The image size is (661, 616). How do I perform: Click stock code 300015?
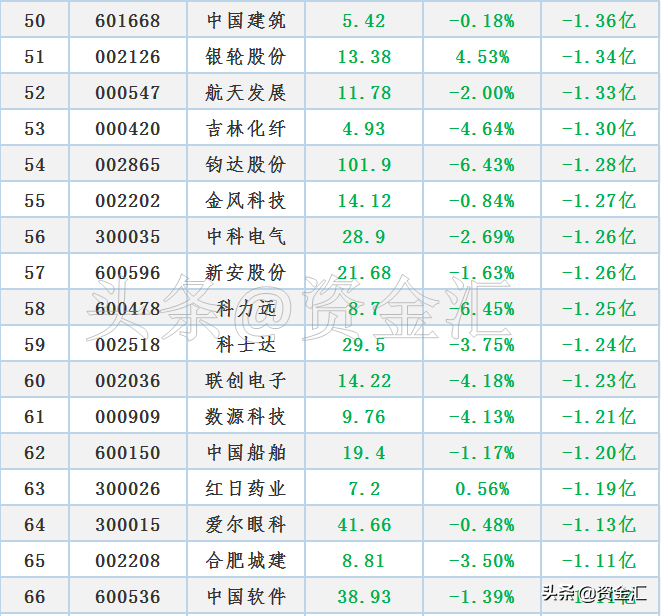click(x=128, y=525)
